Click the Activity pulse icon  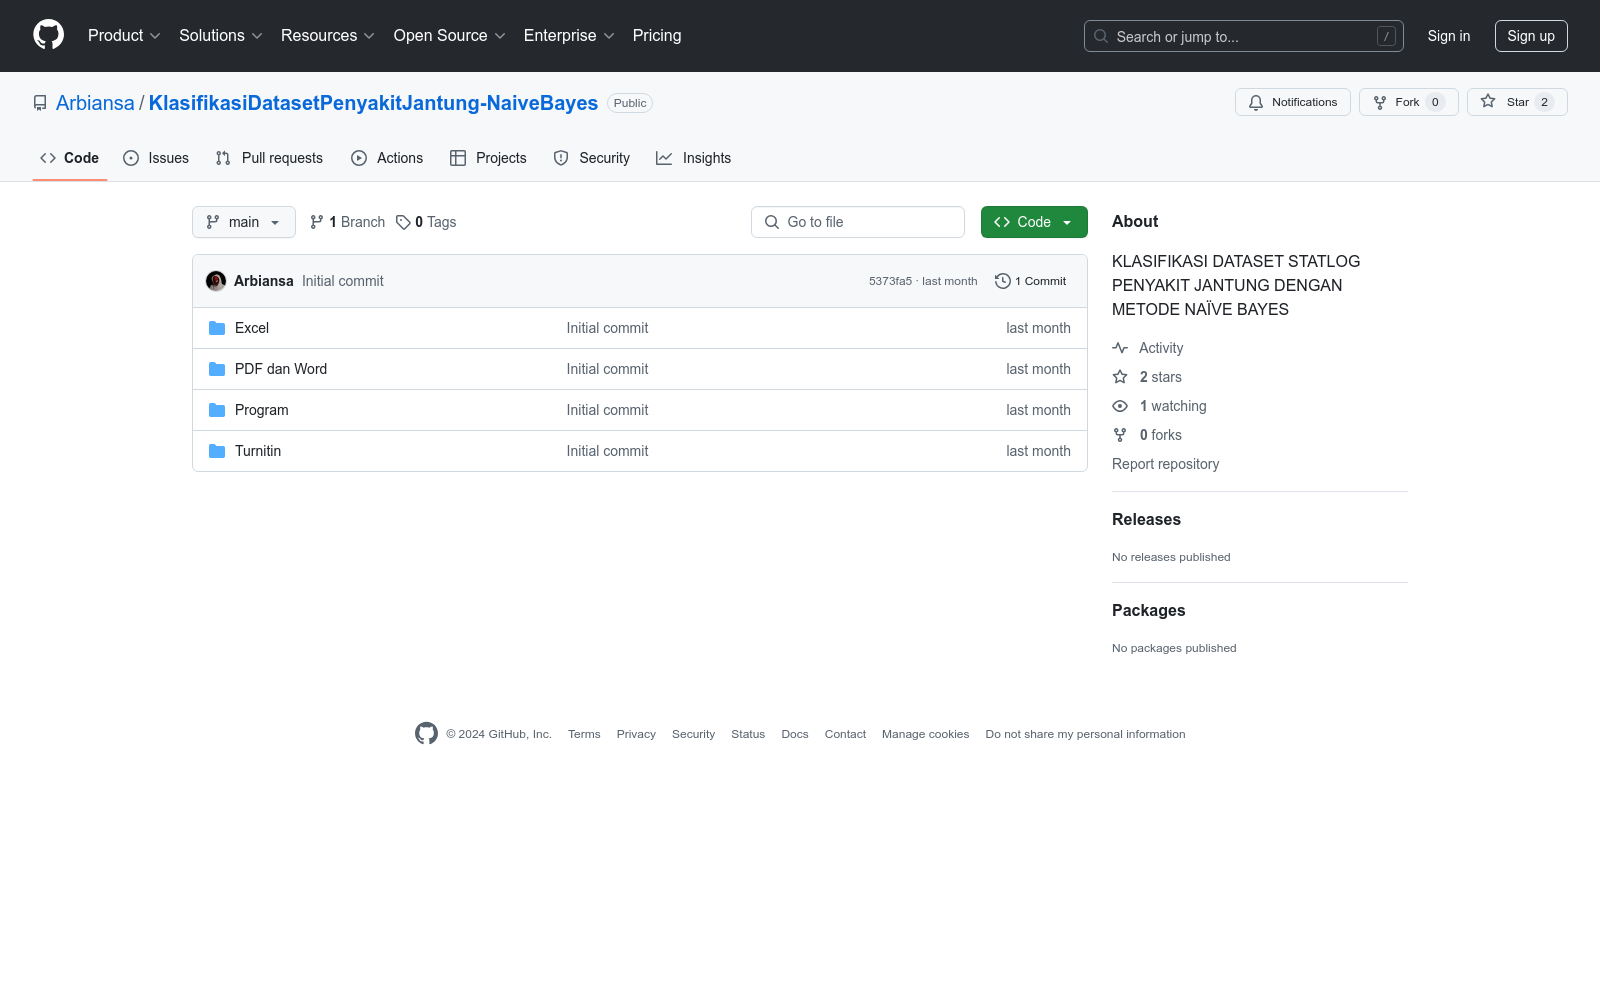click(1120, 348)
